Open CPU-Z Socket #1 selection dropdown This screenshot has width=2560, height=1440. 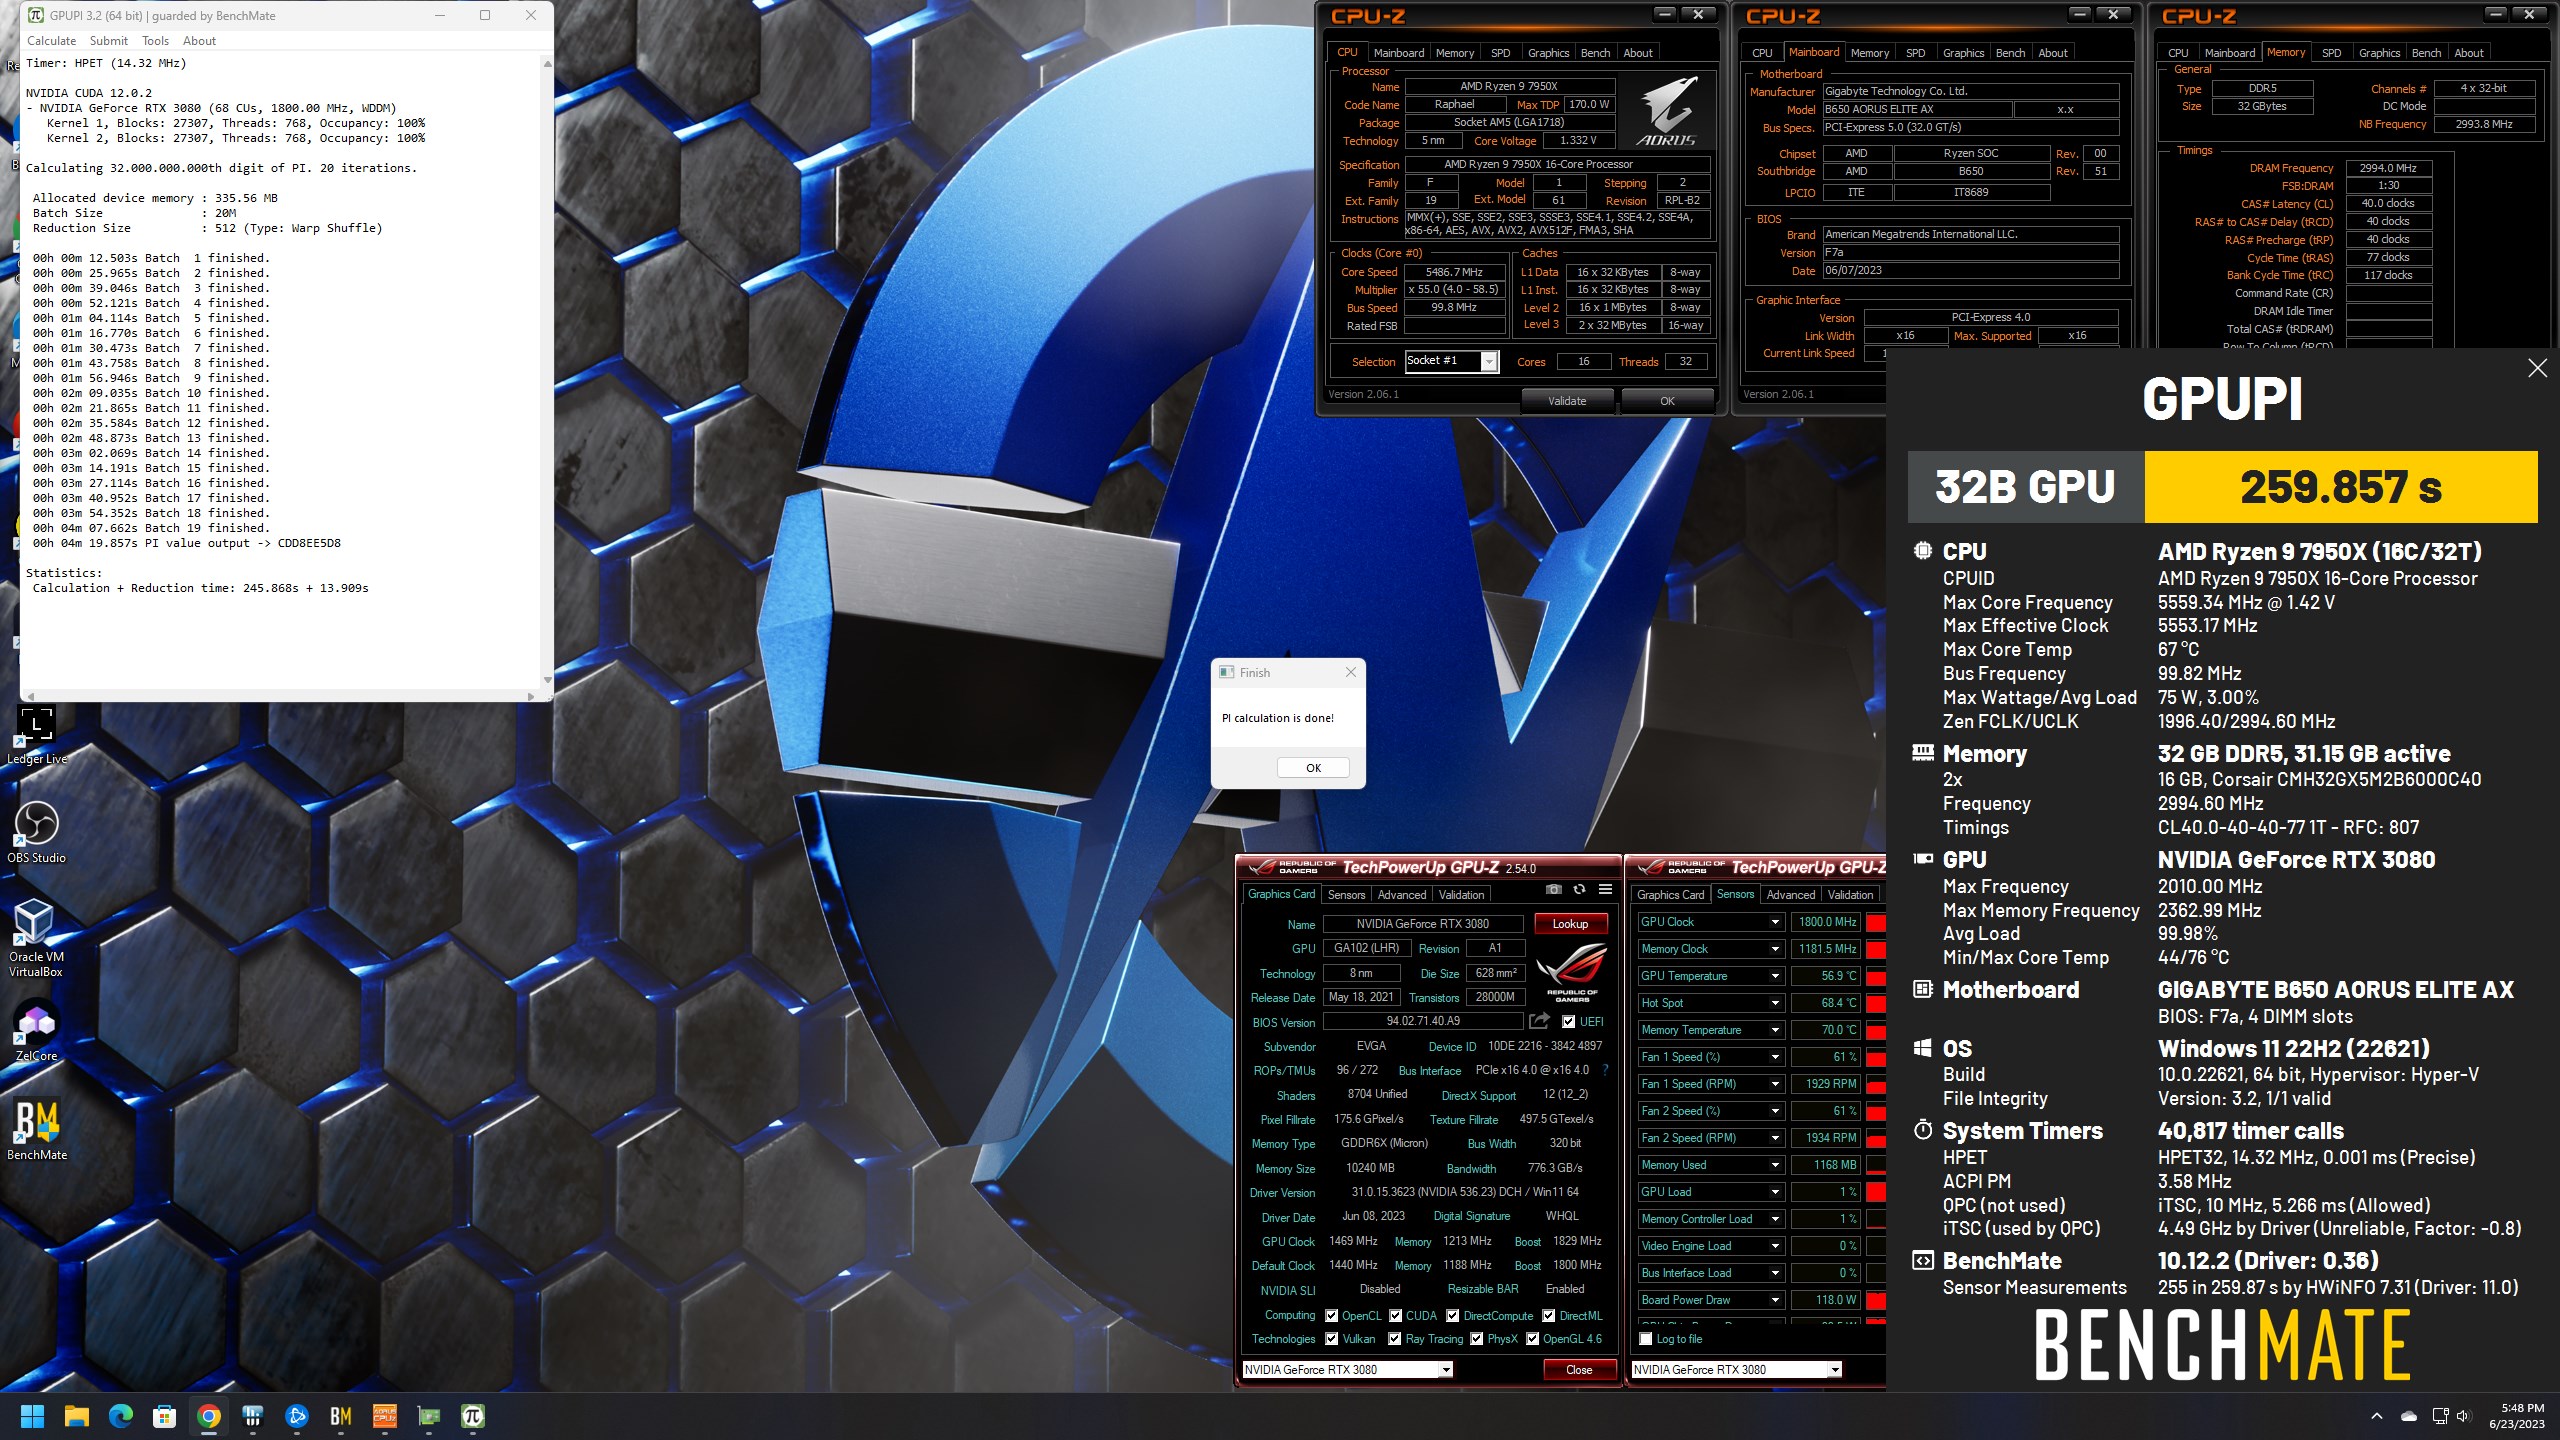(x=1489, y=362)
